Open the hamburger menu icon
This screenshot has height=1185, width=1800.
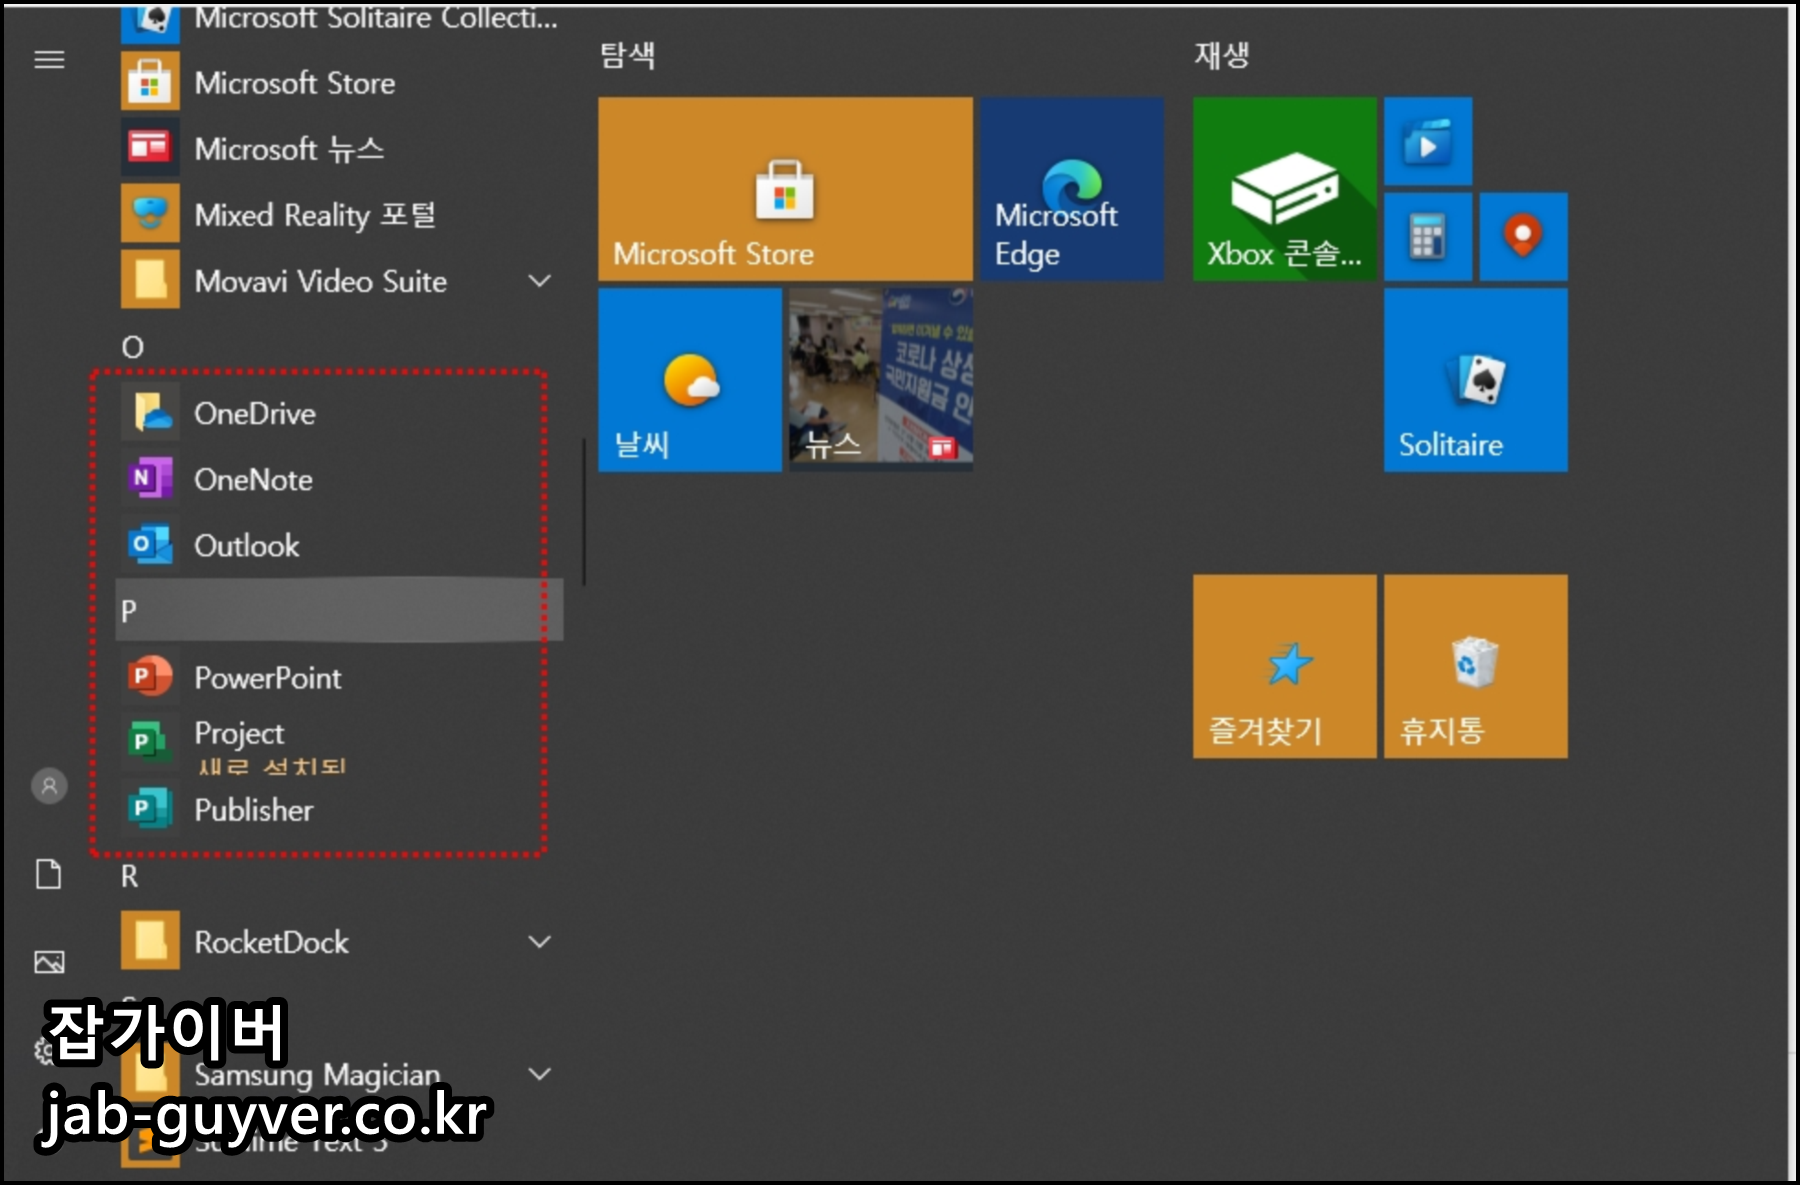coord(49,60)
